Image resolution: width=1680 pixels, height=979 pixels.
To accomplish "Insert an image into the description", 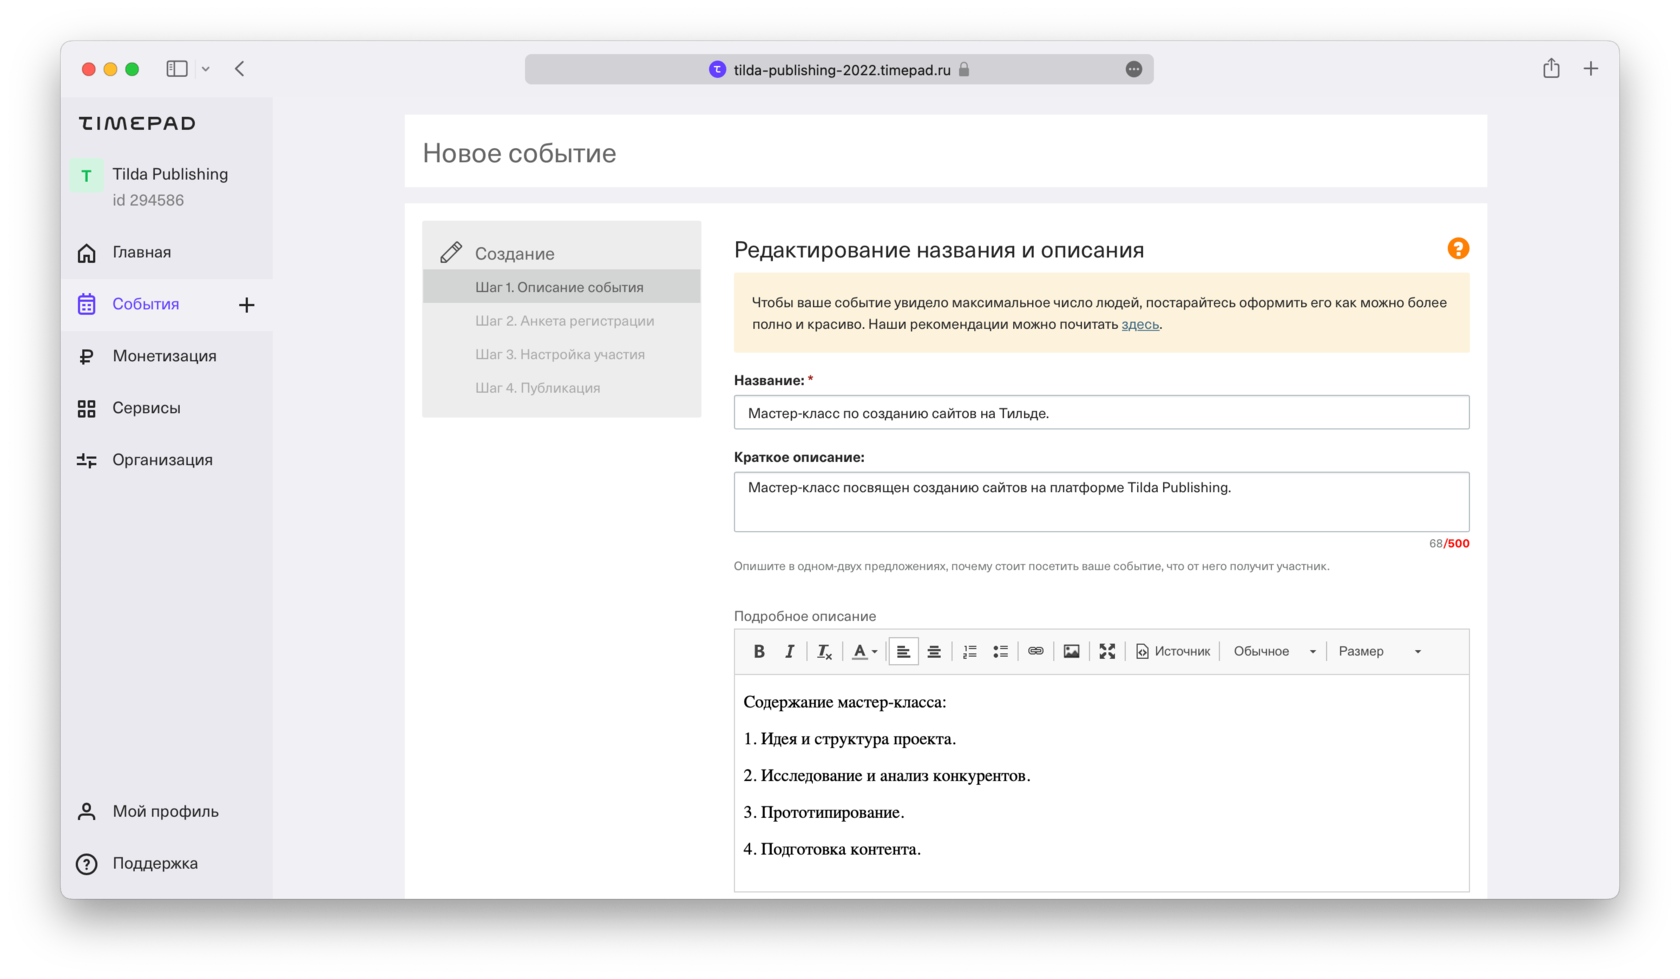I will click(x=1071, y=651).
